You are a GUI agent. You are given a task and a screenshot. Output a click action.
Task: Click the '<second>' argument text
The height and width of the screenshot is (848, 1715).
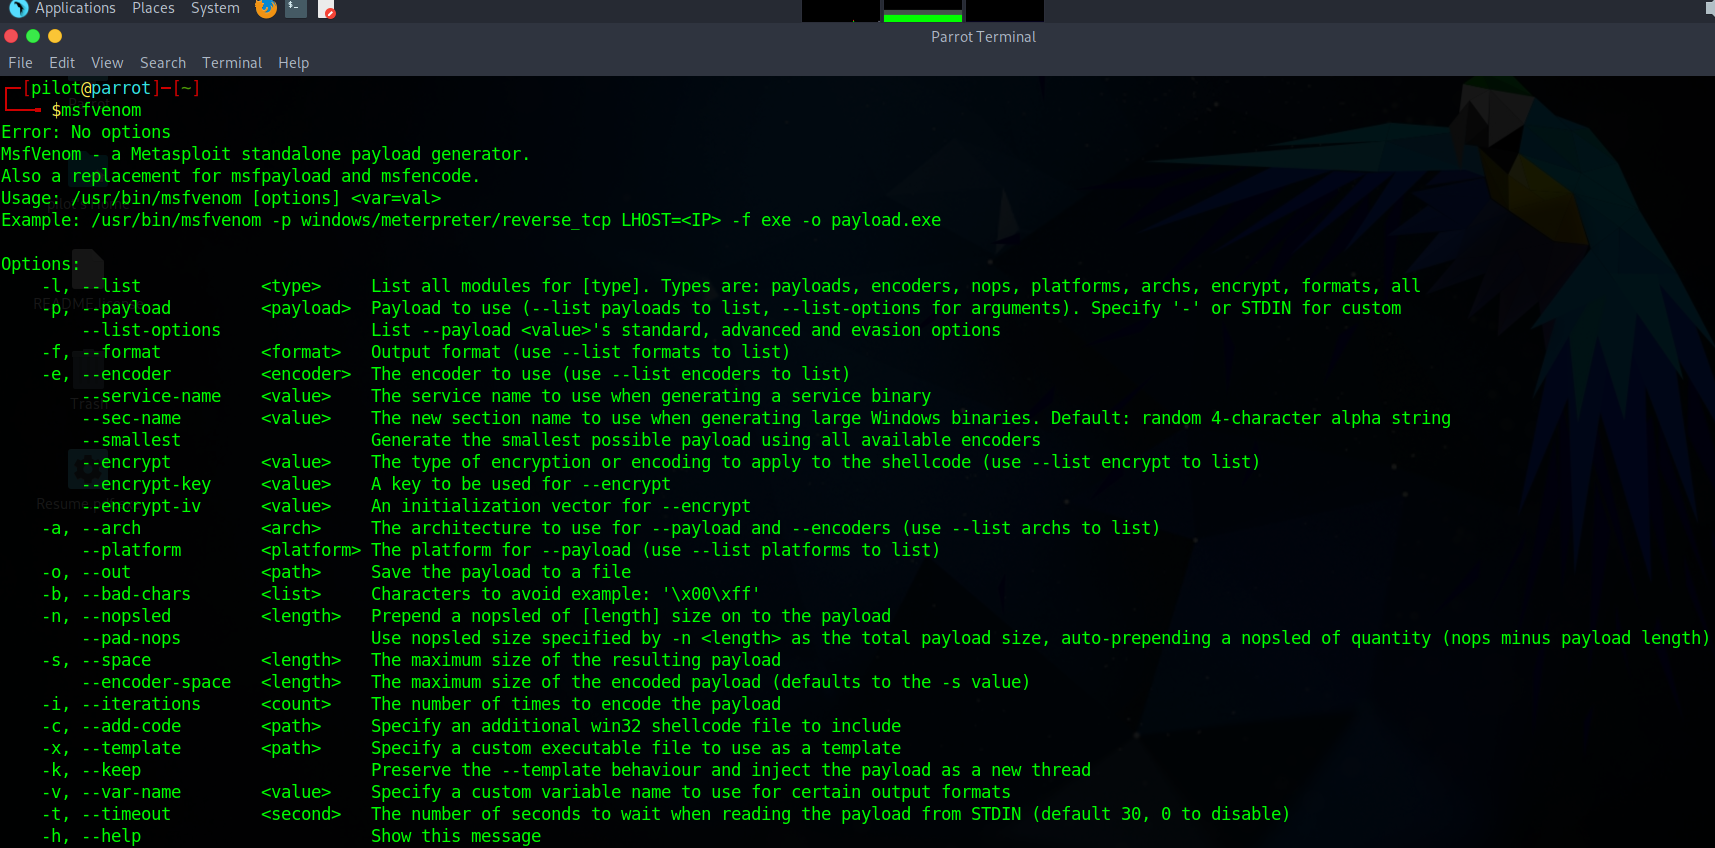pos(301,814)
